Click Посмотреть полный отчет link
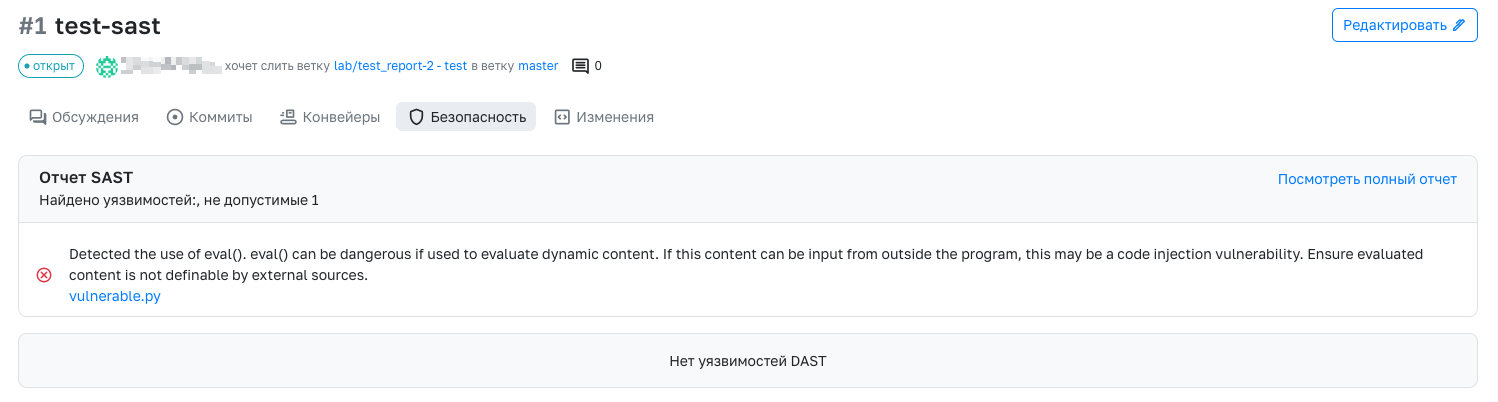 pos(1367,179)
